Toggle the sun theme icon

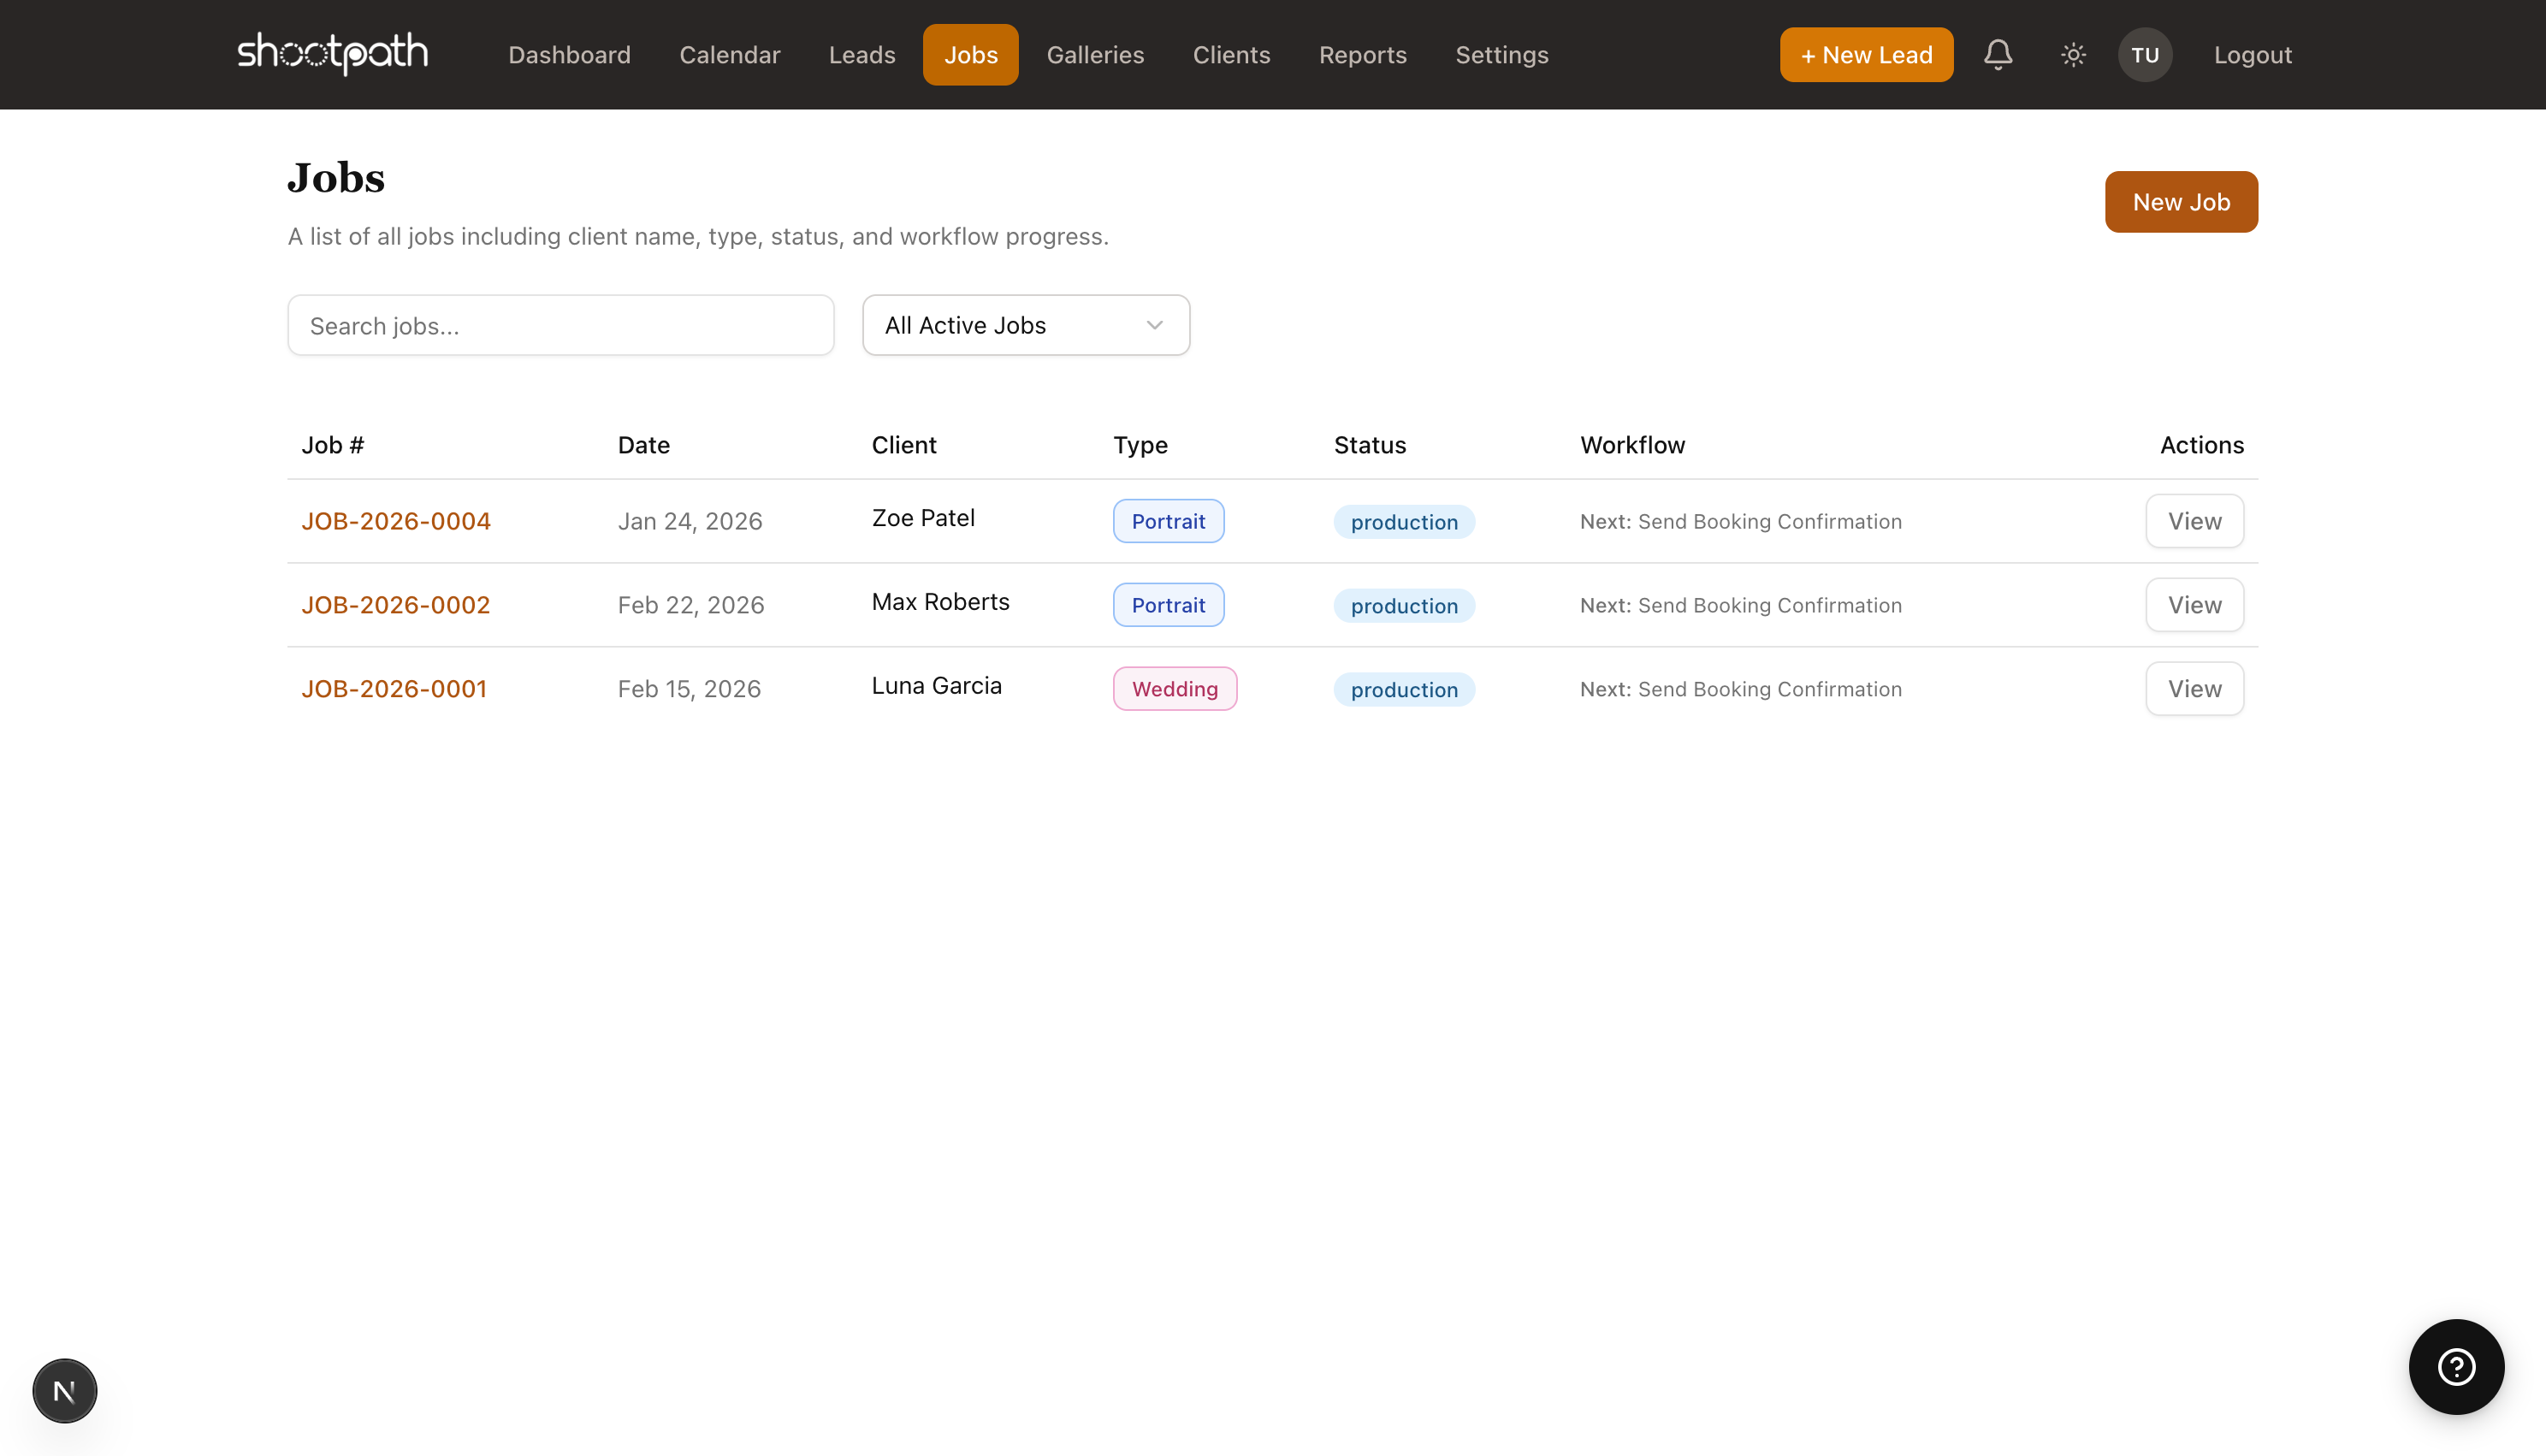(x=2073, y=54)
